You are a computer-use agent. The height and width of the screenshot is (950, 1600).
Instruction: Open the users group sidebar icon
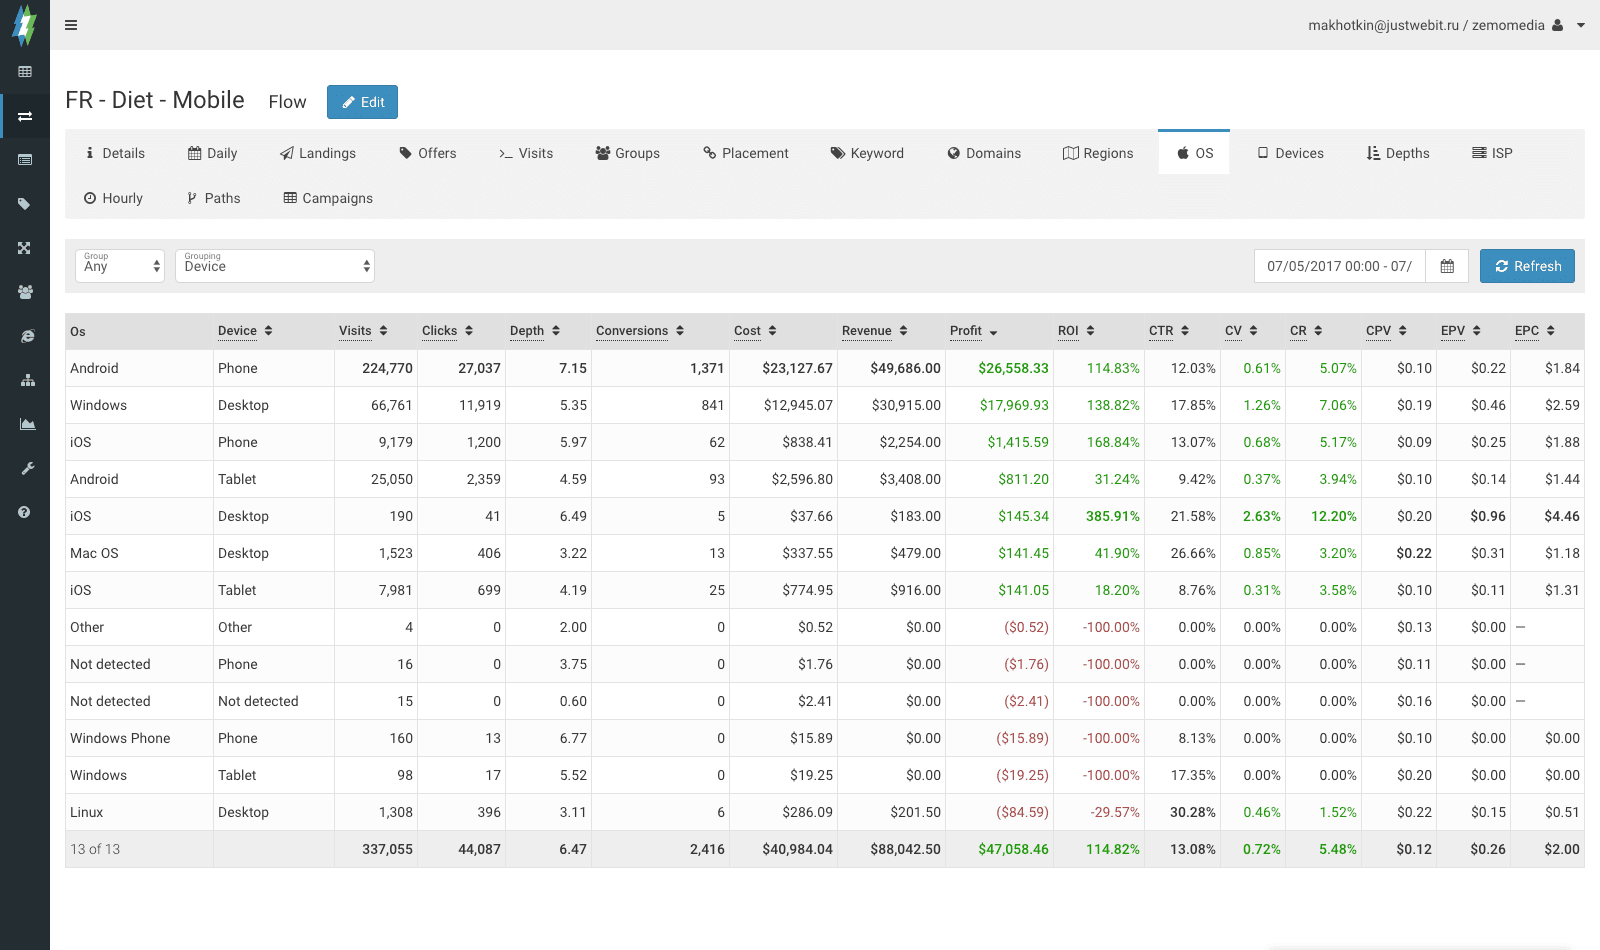(25, 292)
